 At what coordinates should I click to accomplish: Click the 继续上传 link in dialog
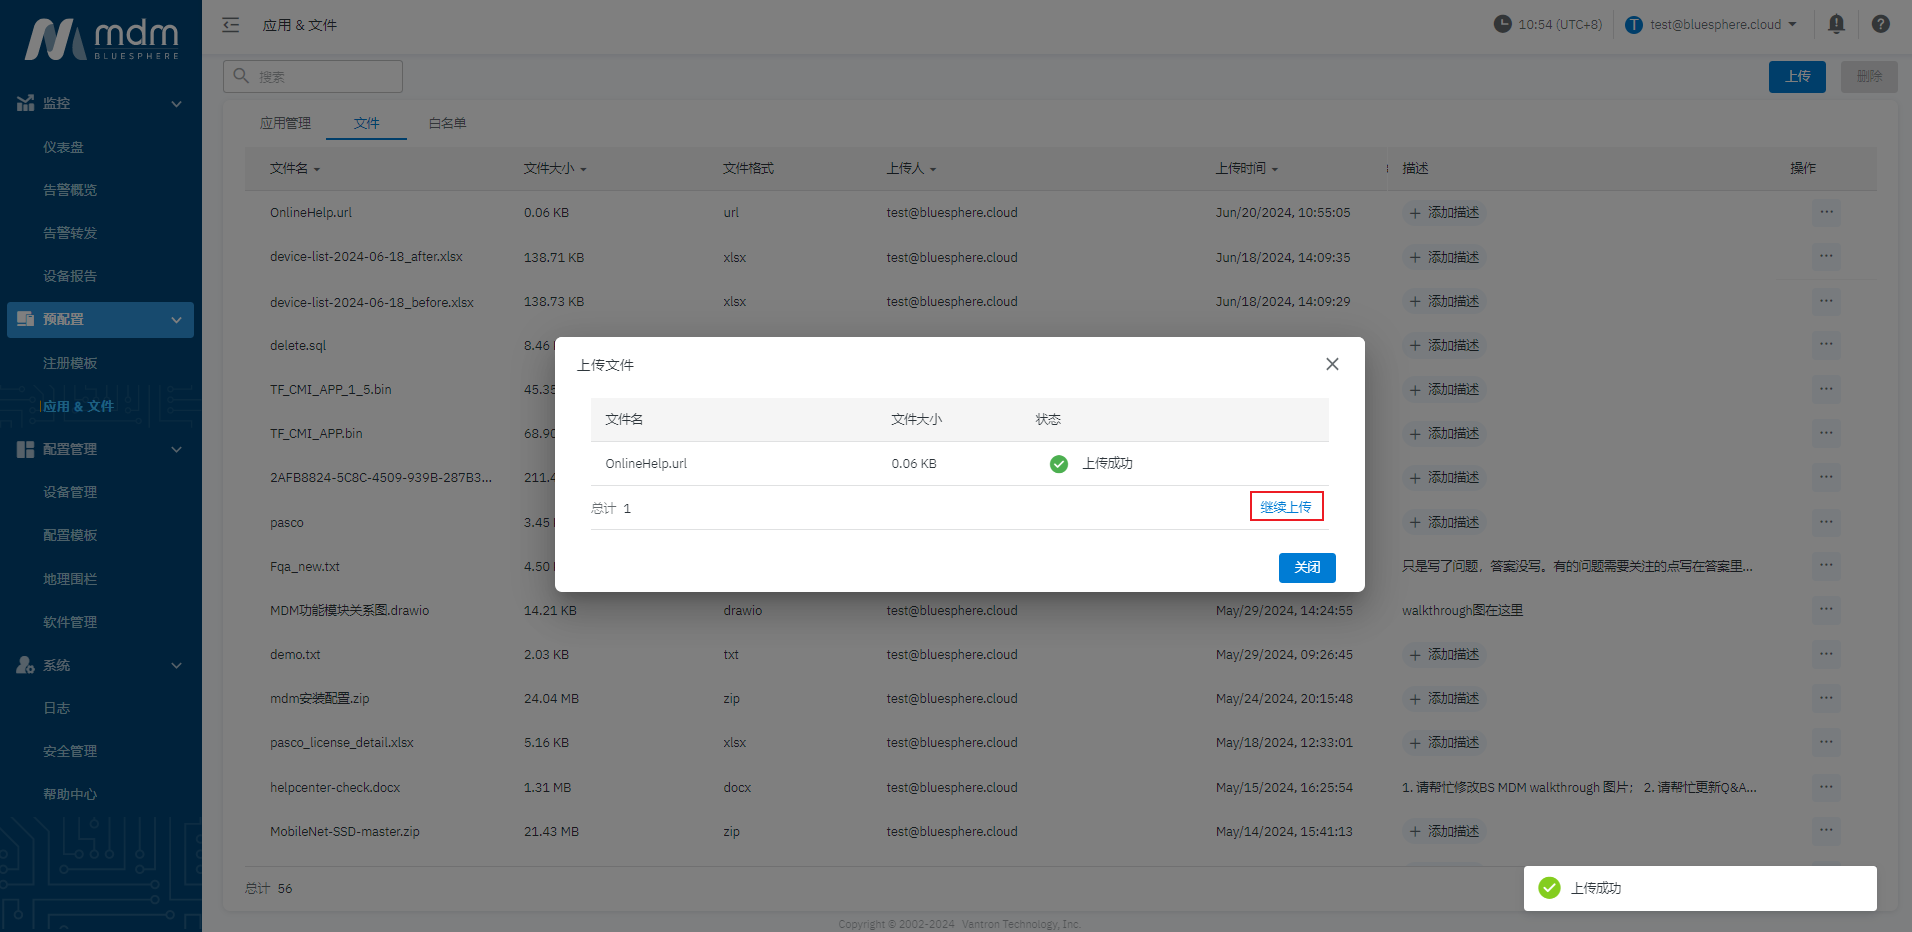1286,507
